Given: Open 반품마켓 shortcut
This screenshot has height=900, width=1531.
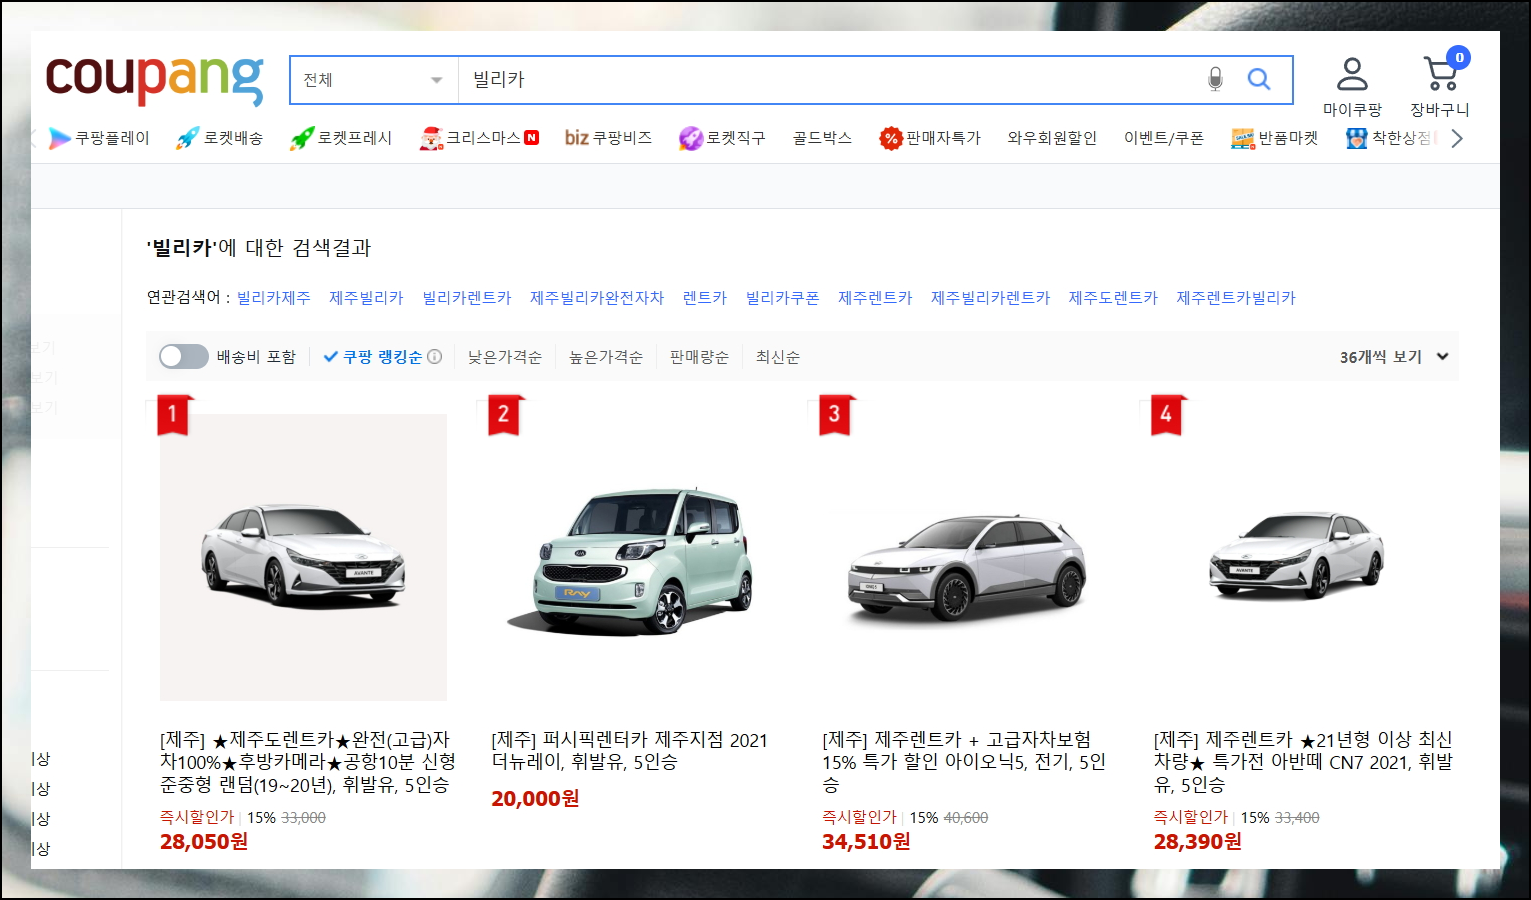Looking at the screenshot, I should click(x=1275, y=138).
